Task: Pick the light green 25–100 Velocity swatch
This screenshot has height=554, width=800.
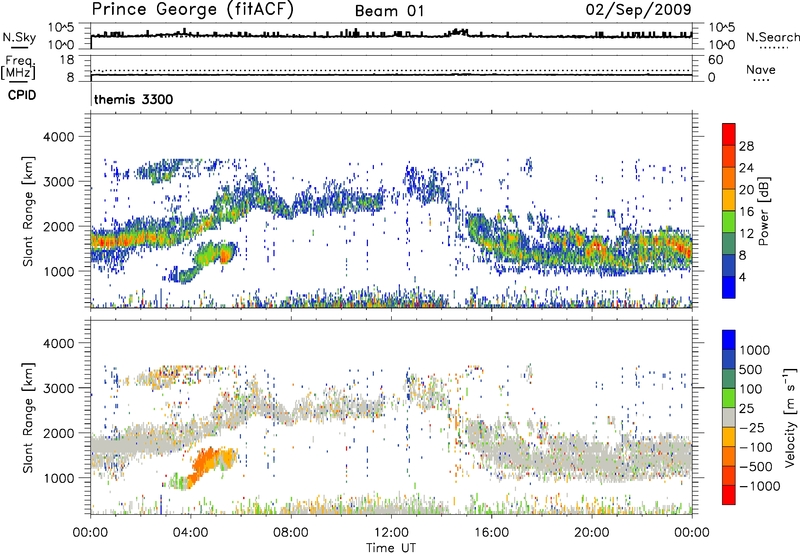Action: [x=729, y=398]
